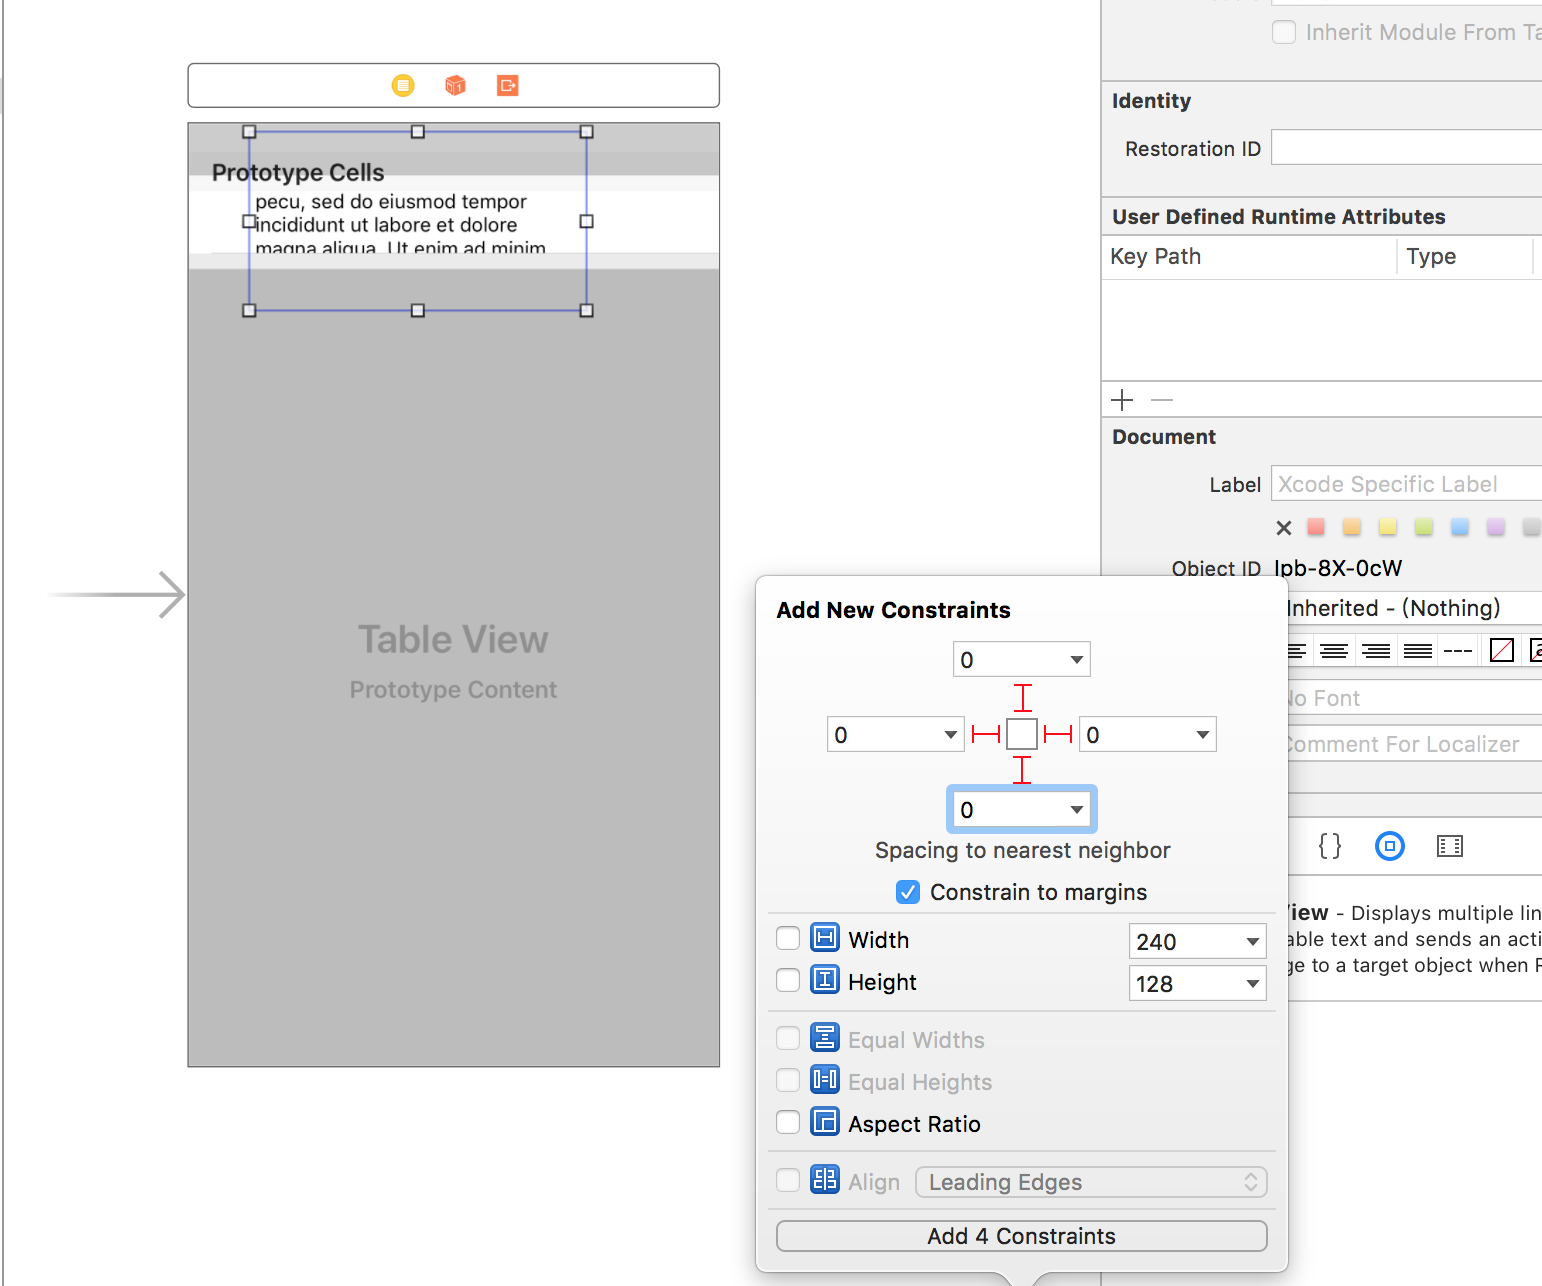Image resolution: width=1542 pixels, height=1286 pixels.
Task: Enable the Width constraint checkbox
Action: [787, 938]
